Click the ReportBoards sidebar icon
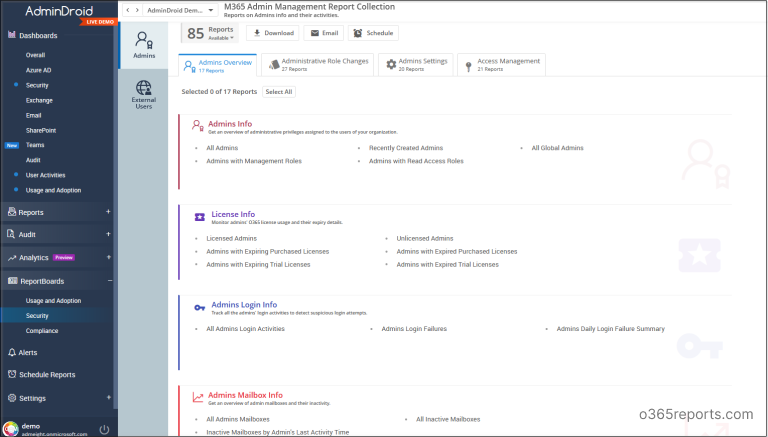 13,281
